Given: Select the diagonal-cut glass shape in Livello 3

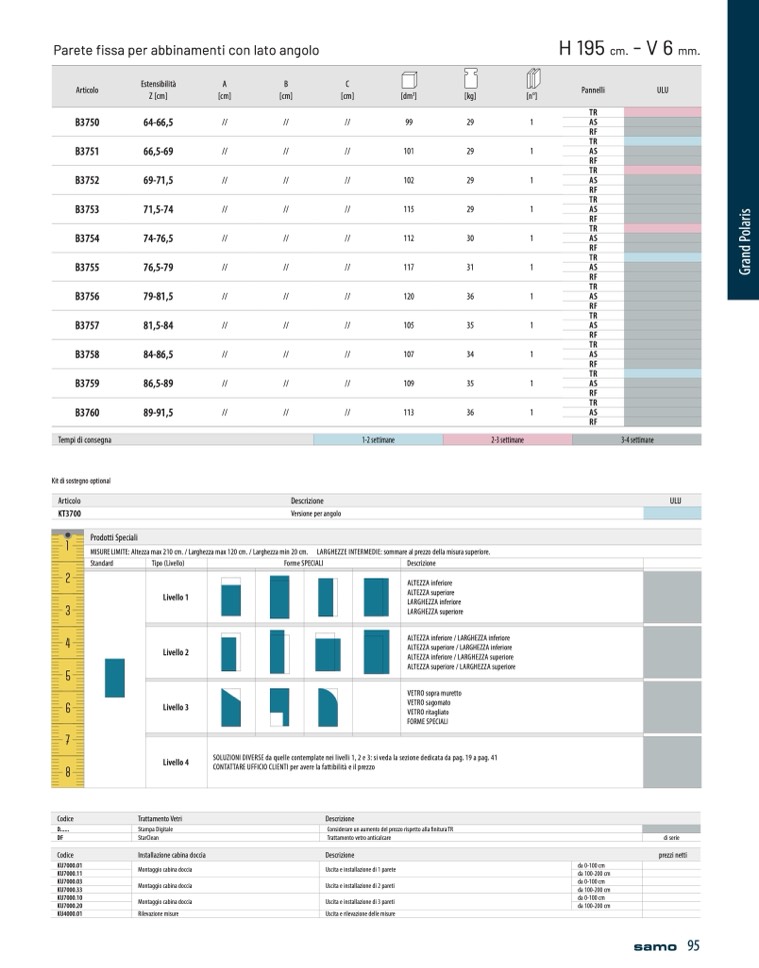Looking at the screenshot, I should tap(231, 707).
